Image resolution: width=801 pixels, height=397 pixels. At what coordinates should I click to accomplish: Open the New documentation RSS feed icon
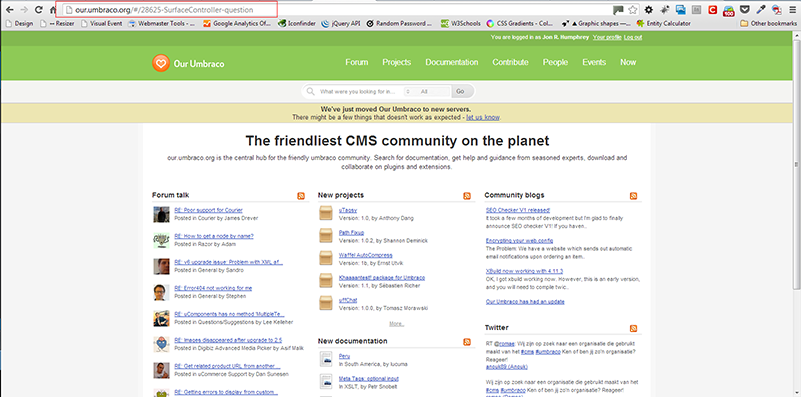(467, 342)
